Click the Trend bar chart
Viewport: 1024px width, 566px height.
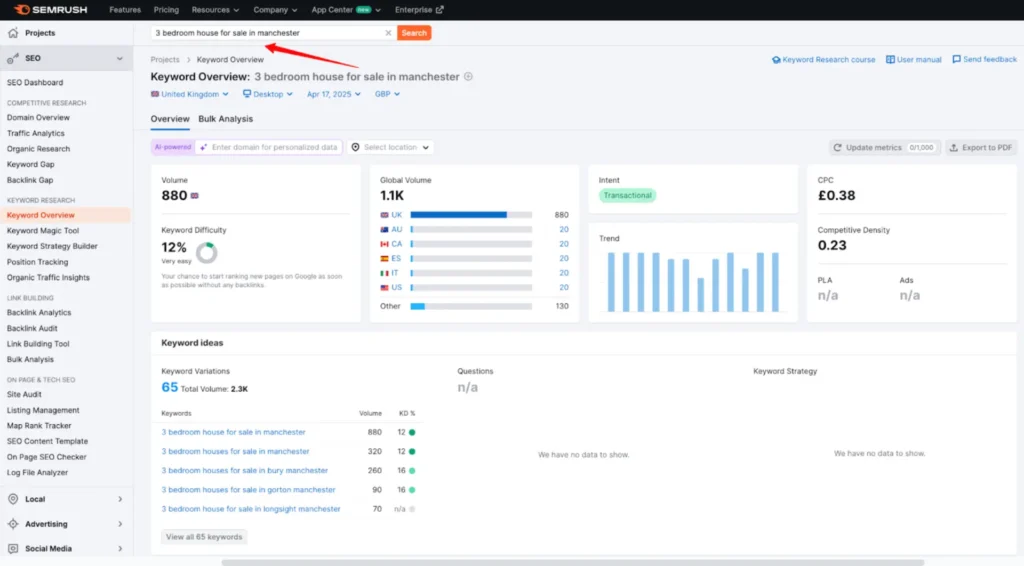click(693, 281)
